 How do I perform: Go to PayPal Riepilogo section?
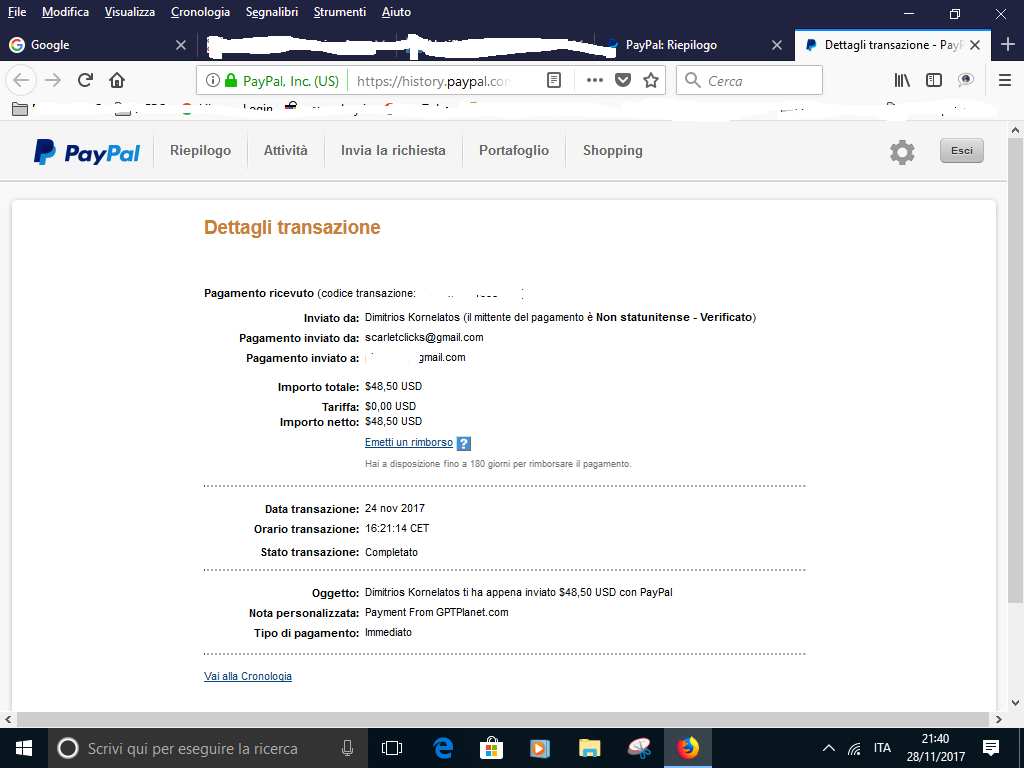200,150
